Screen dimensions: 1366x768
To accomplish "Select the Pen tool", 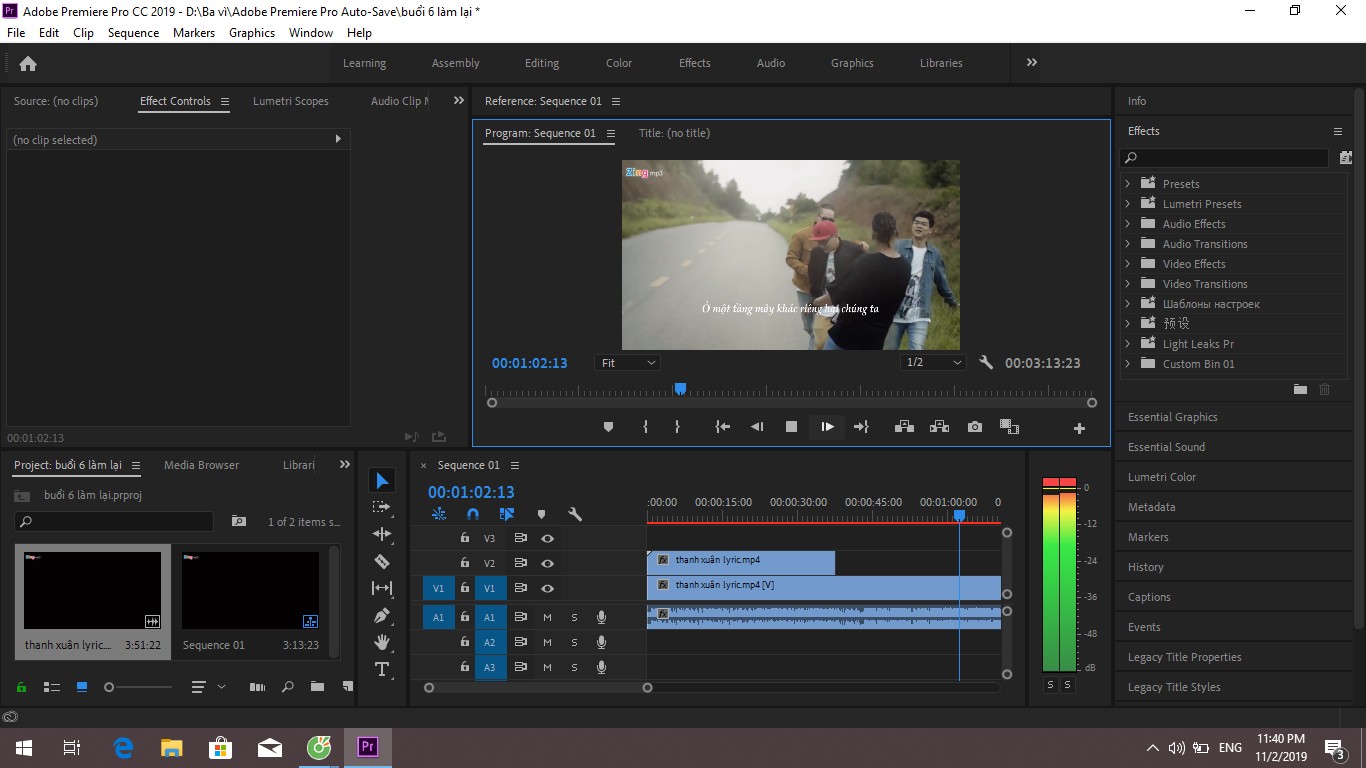I will click(382, 615).
